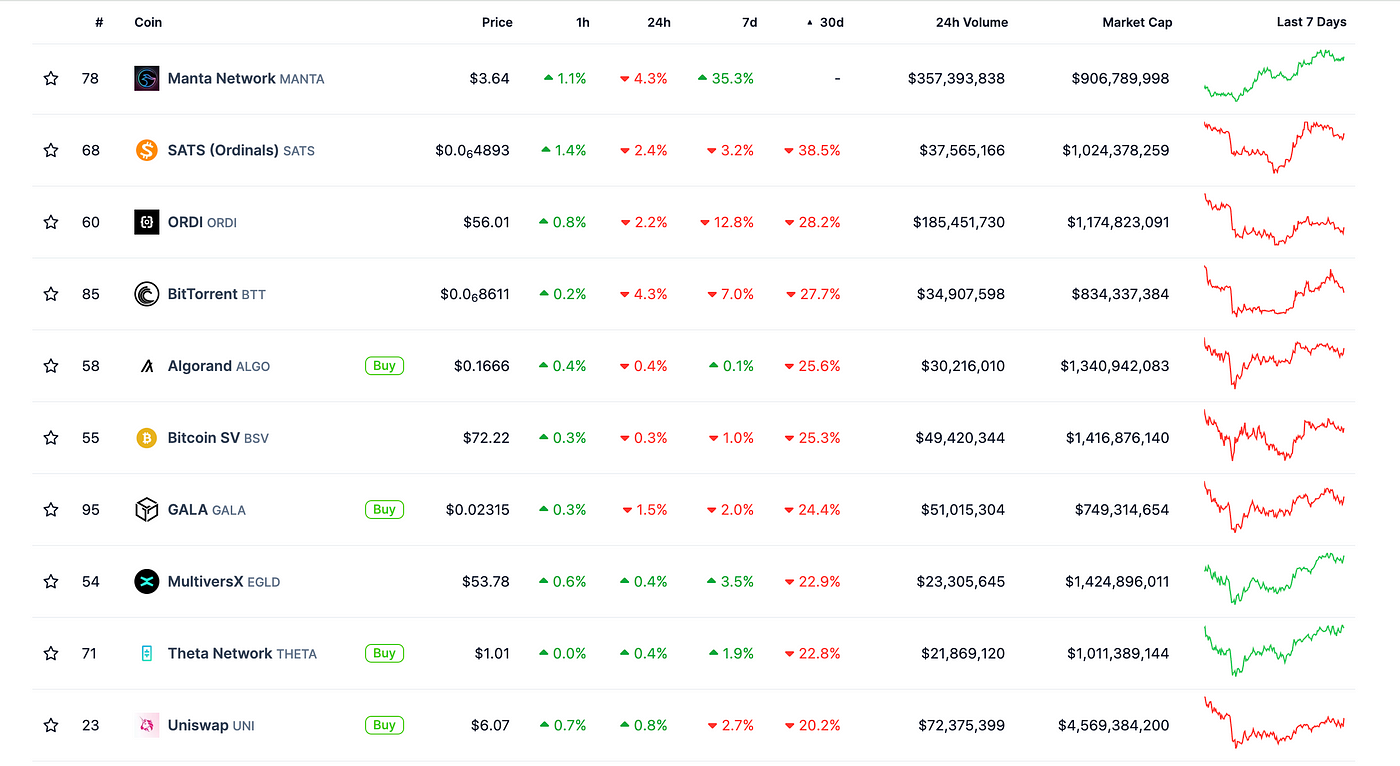Open the MultiversX EGLD link
The image size is (1400, 766).
(x=224, y=581)
